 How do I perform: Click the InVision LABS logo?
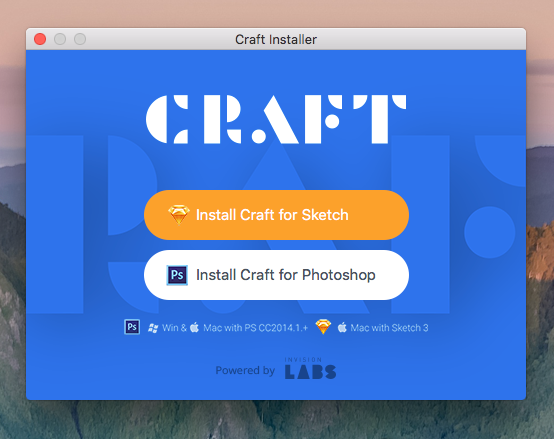pos(310,368)
